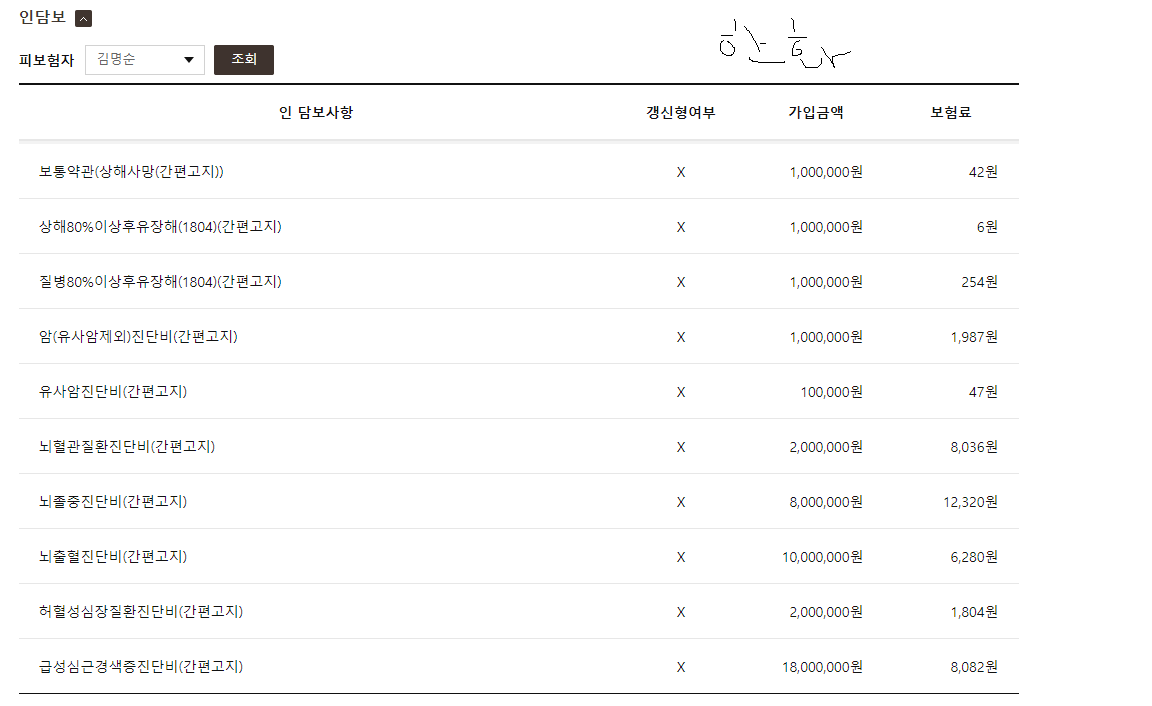Image resolution: width=1152 pixels, height=706 pixels.
Task: Click the 유사암진단비(간편고지) row
Action: coord(519,392)
